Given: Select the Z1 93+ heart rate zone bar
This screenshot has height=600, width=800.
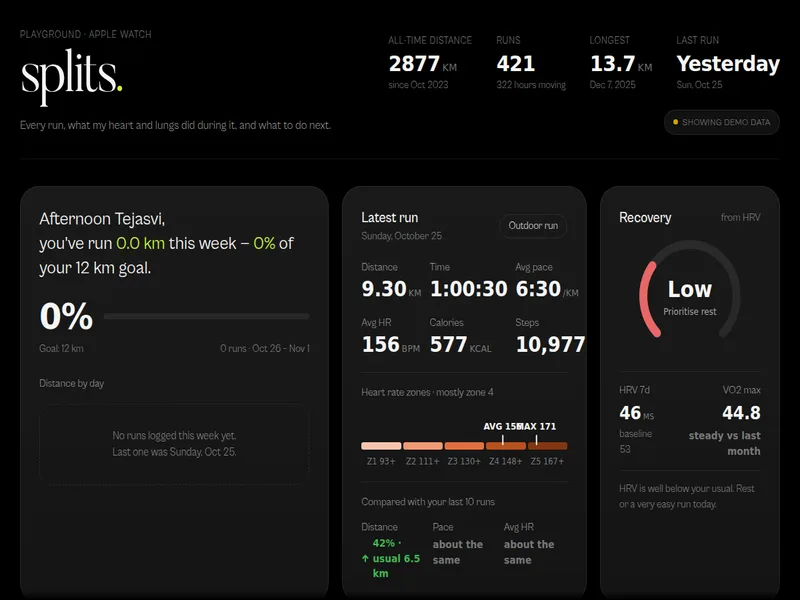Looking at the screenshot, I should (381, 446).
